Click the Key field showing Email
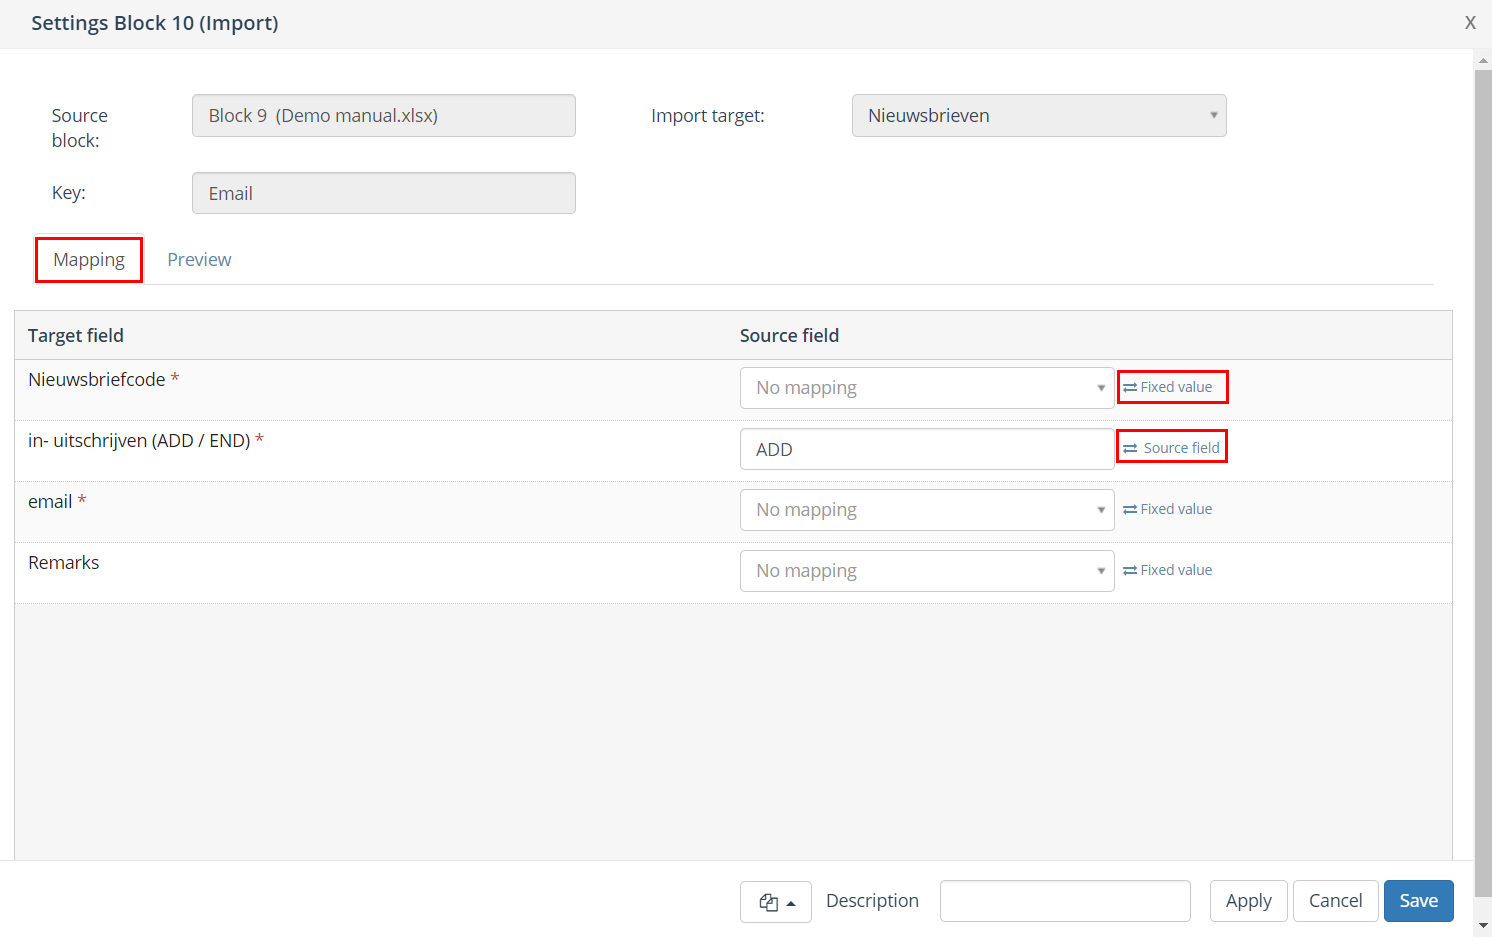This screenshot has width=1492, height=941. [x=383, y=193]
